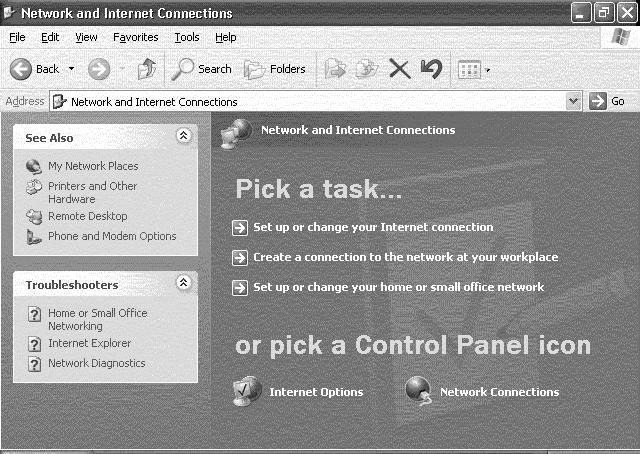The width and height of the screenshot is (640, 454).
Task: Click the Internet Options label
Action: (316, 392)
